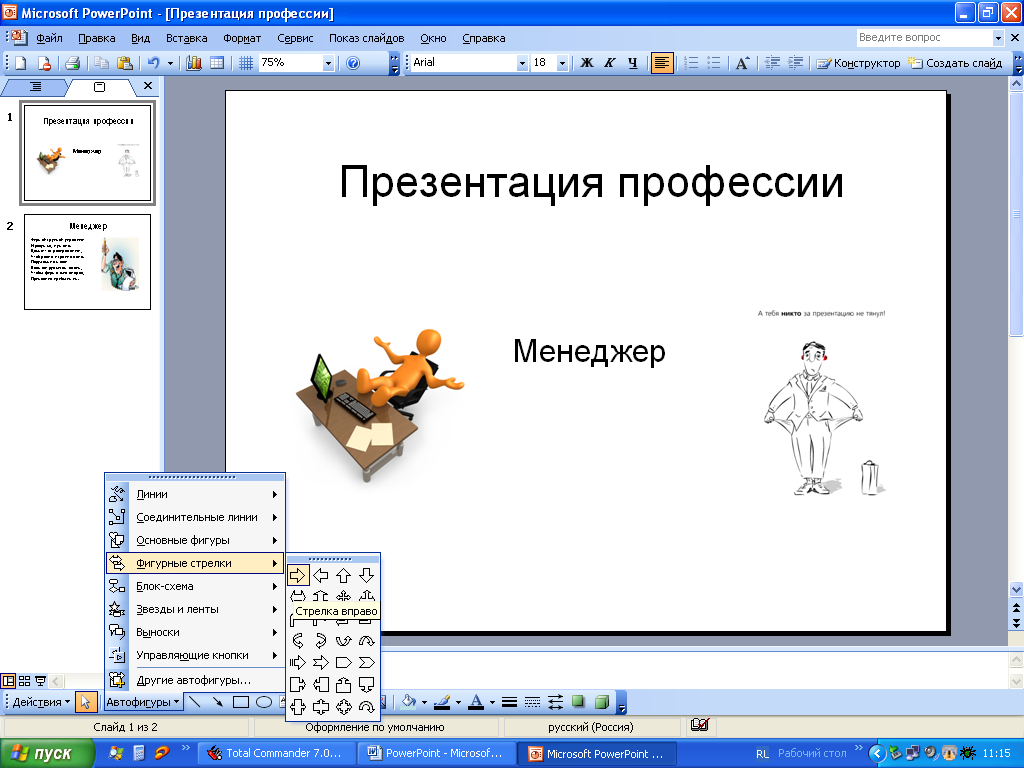Open the Вставка menu
Image resolution: width=1024 pixels, height=768 pixels.
point(186,38)
